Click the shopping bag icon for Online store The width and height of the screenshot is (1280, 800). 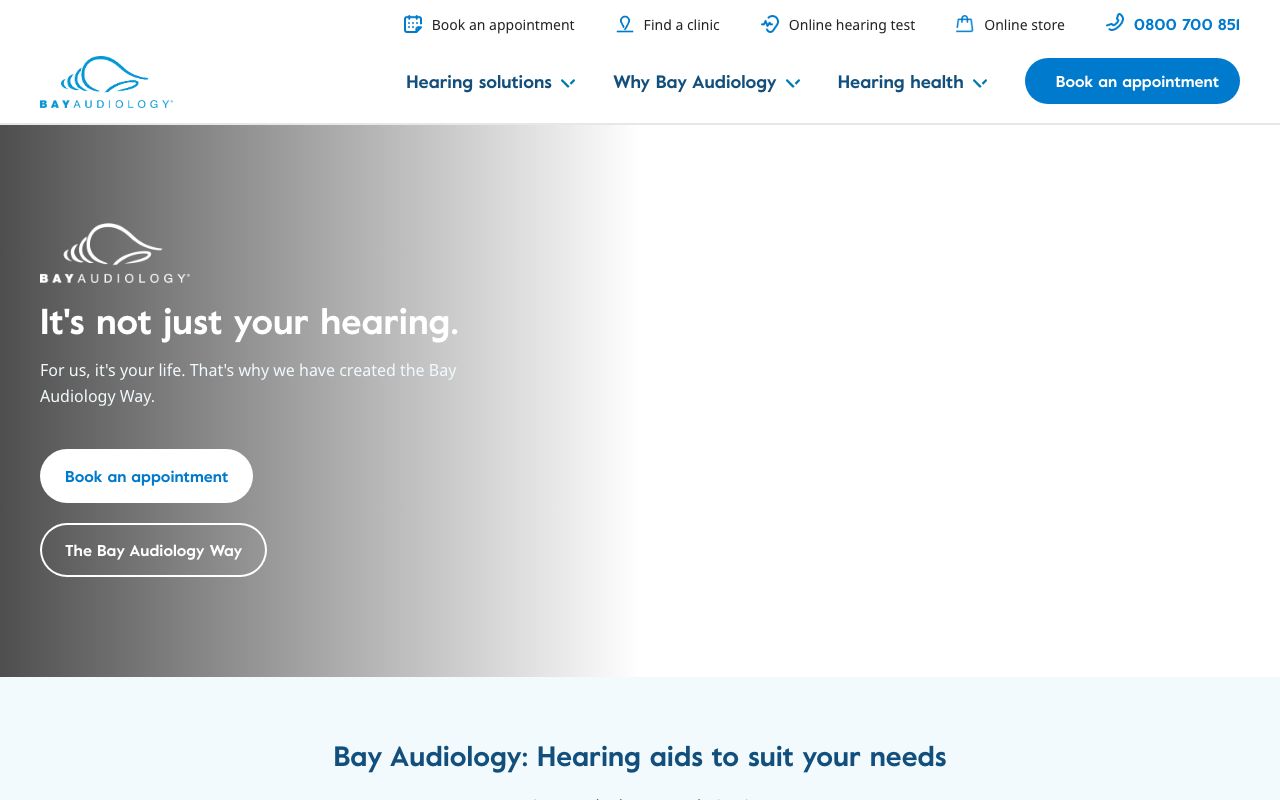[x=964, y=24]
